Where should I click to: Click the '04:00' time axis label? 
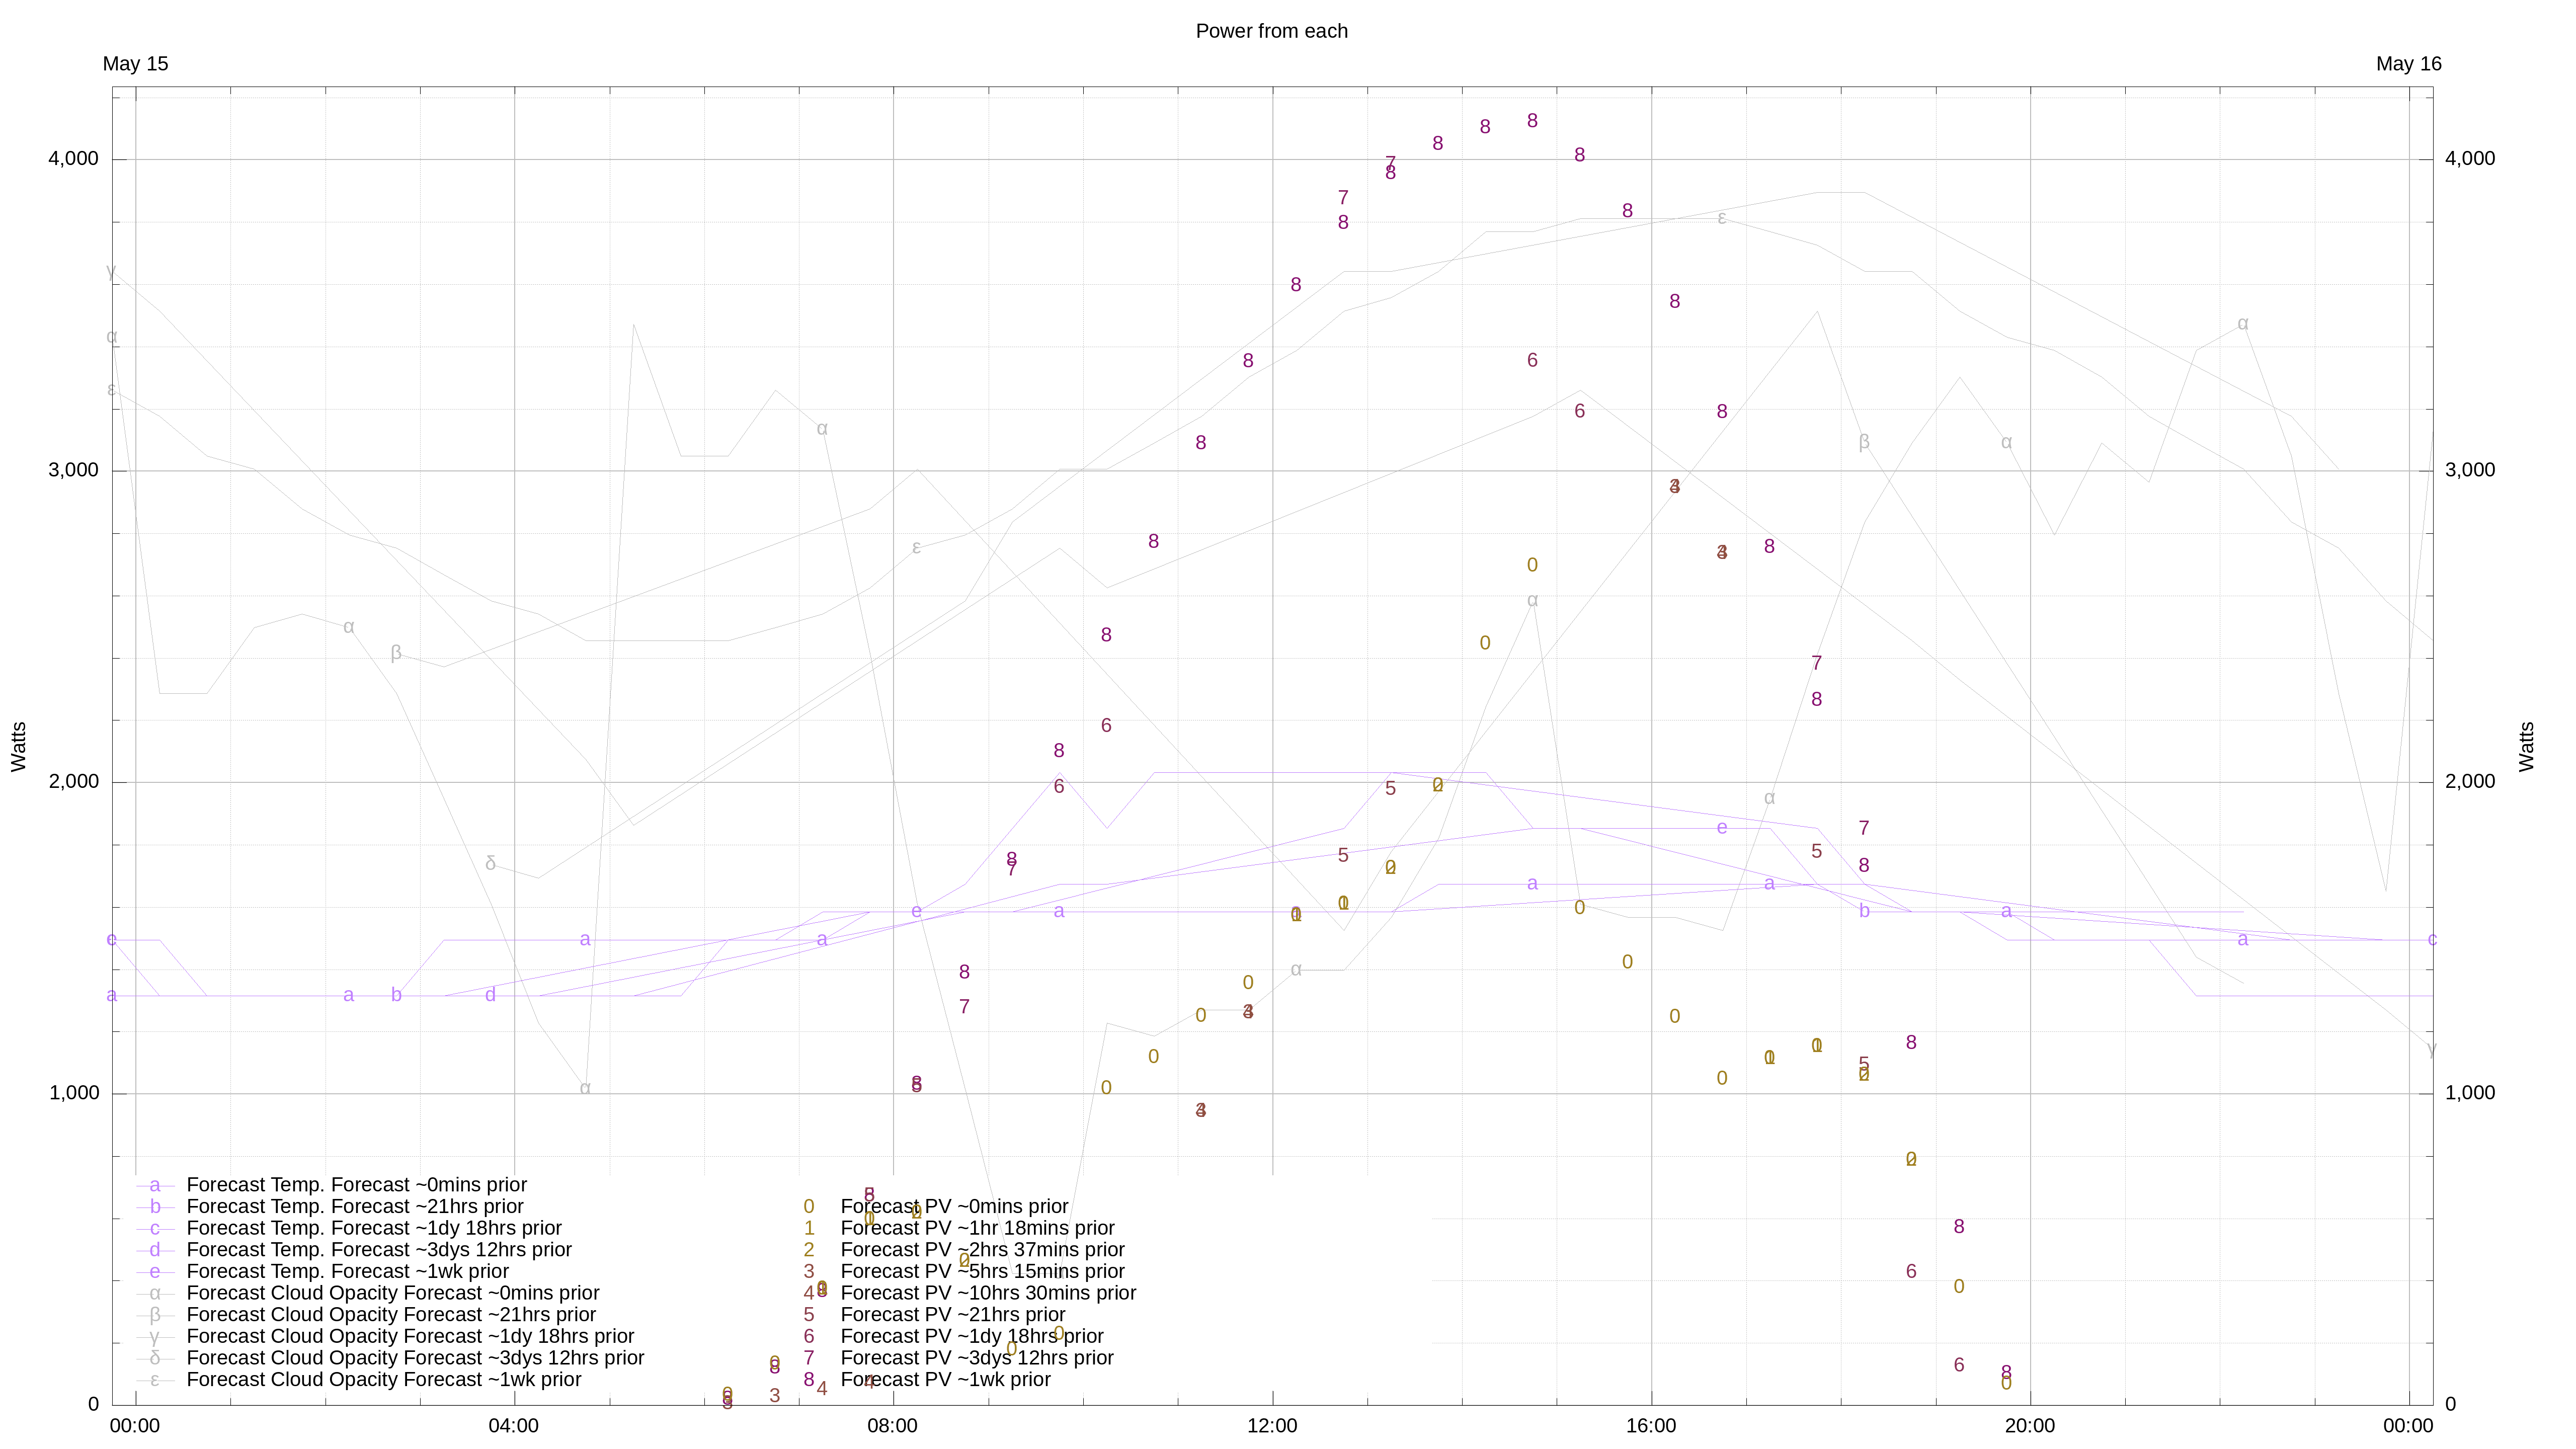point(514,1426)
